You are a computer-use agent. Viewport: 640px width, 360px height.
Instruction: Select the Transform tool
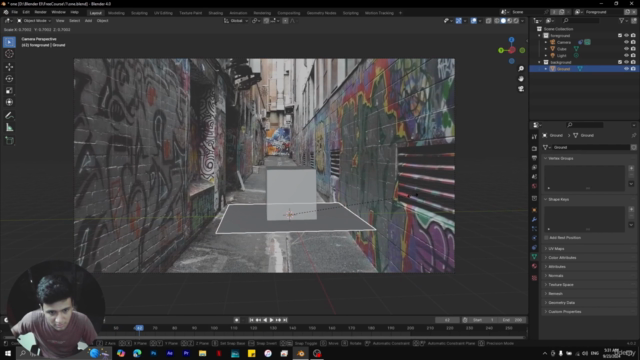pos(9,102)
